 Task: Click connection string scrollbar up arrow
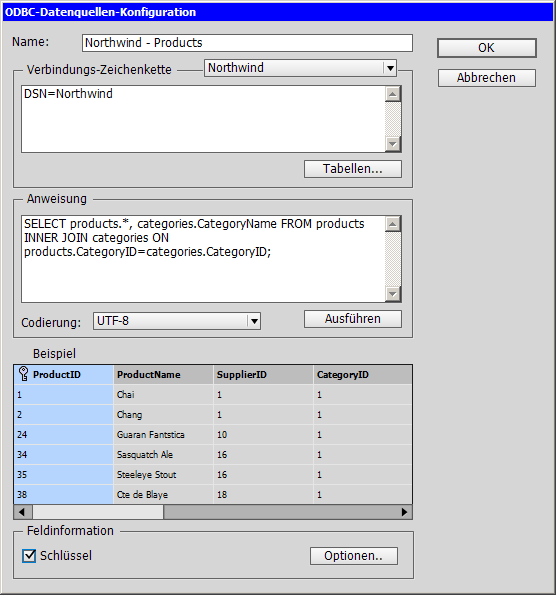tap(393, 94)
